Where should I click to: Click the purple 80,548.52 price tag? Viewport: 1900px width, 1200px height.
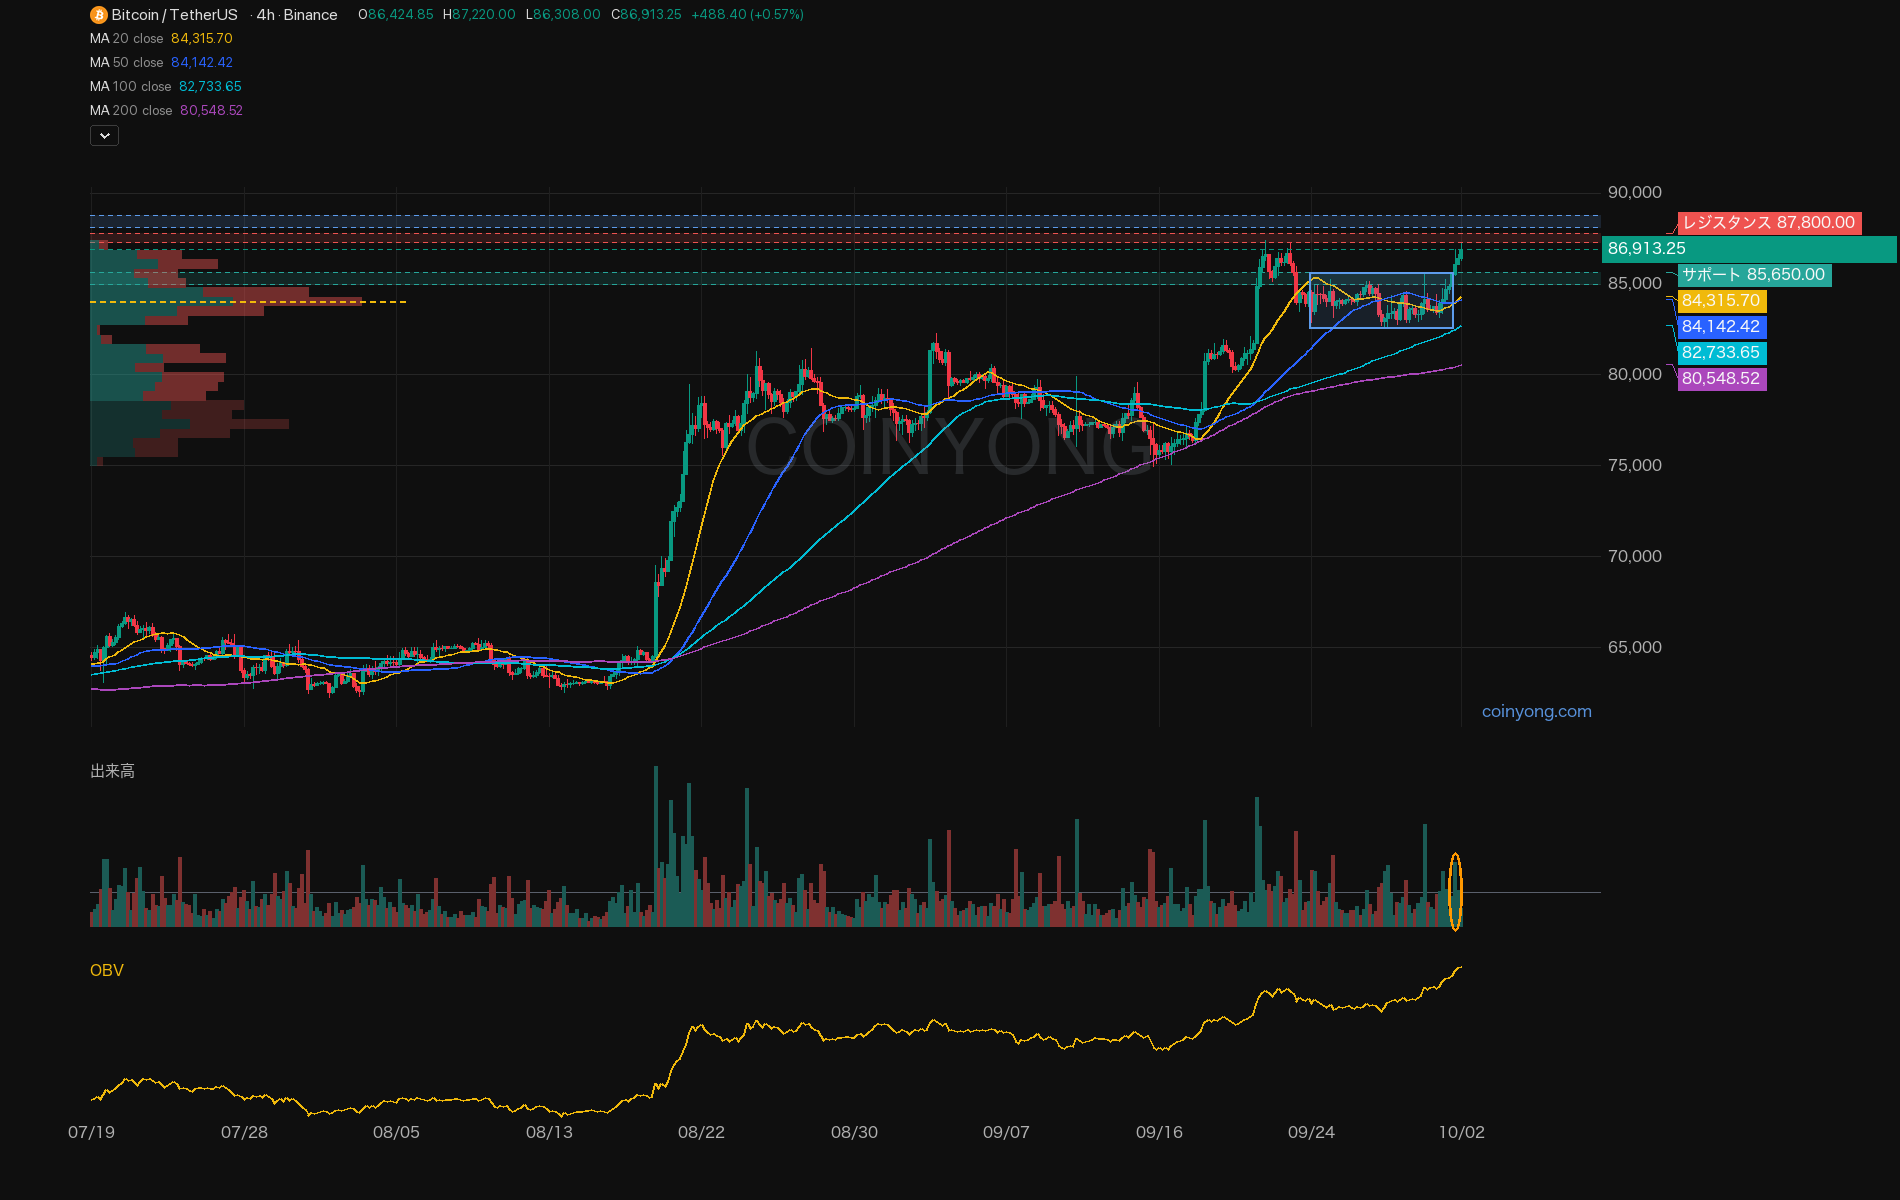coord(1721,379)
